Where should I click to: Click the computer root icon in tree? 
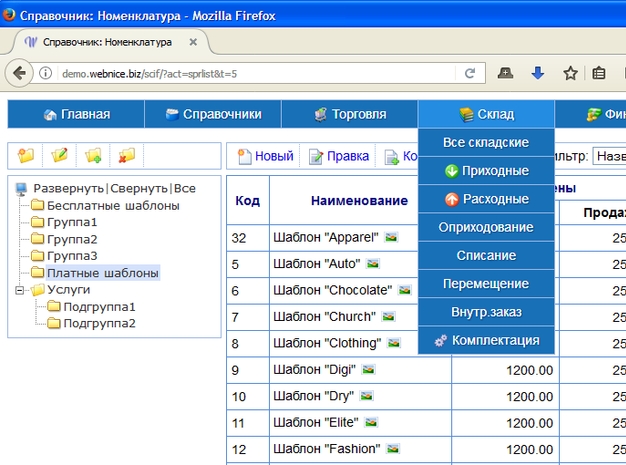[21, 188]
